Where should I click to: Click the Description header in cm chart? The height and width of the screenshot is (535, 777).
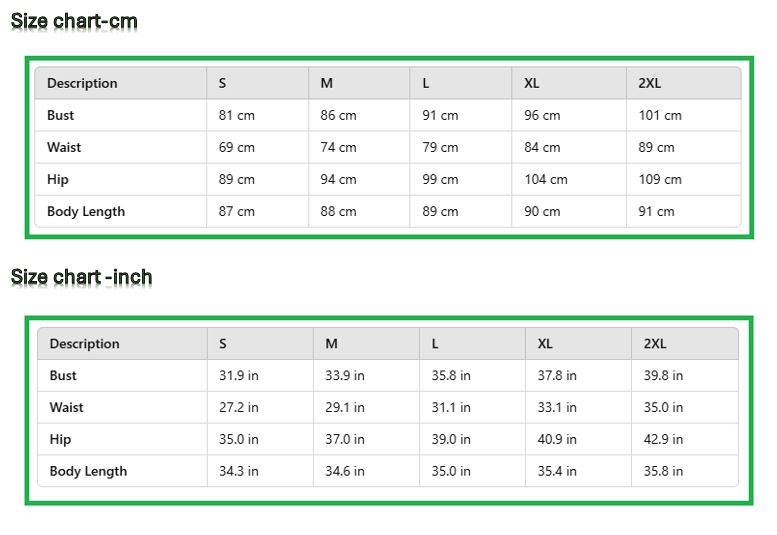point(82,83)
